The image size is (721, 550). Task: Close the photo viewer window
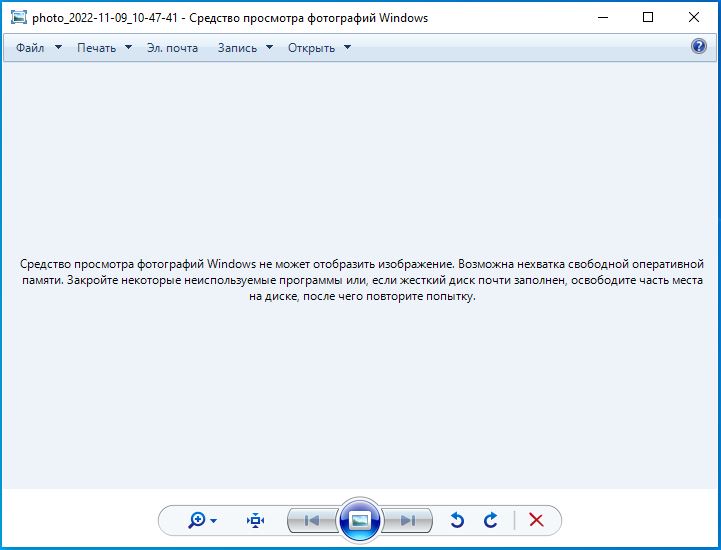(x=694, y=17)
